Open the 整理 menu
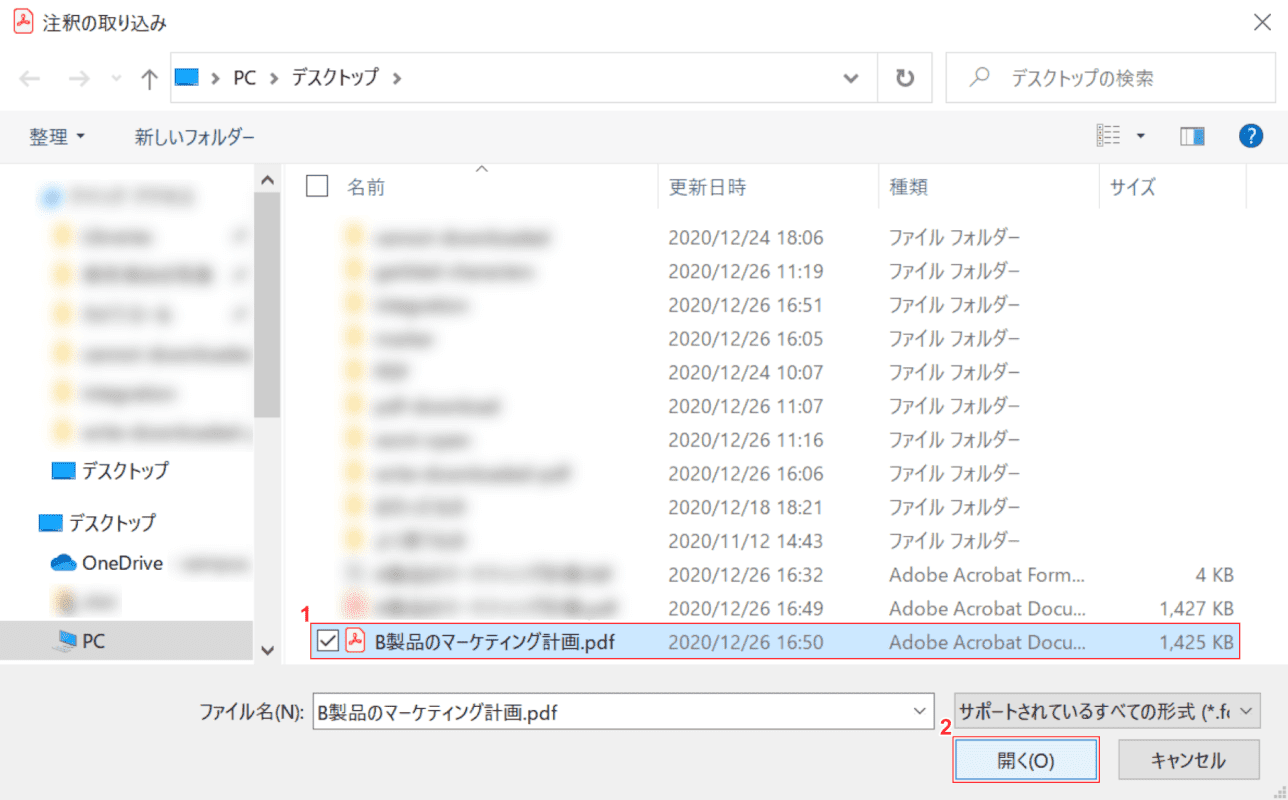The width and height of the screenshot is (1288, 800). coord(57,137)
